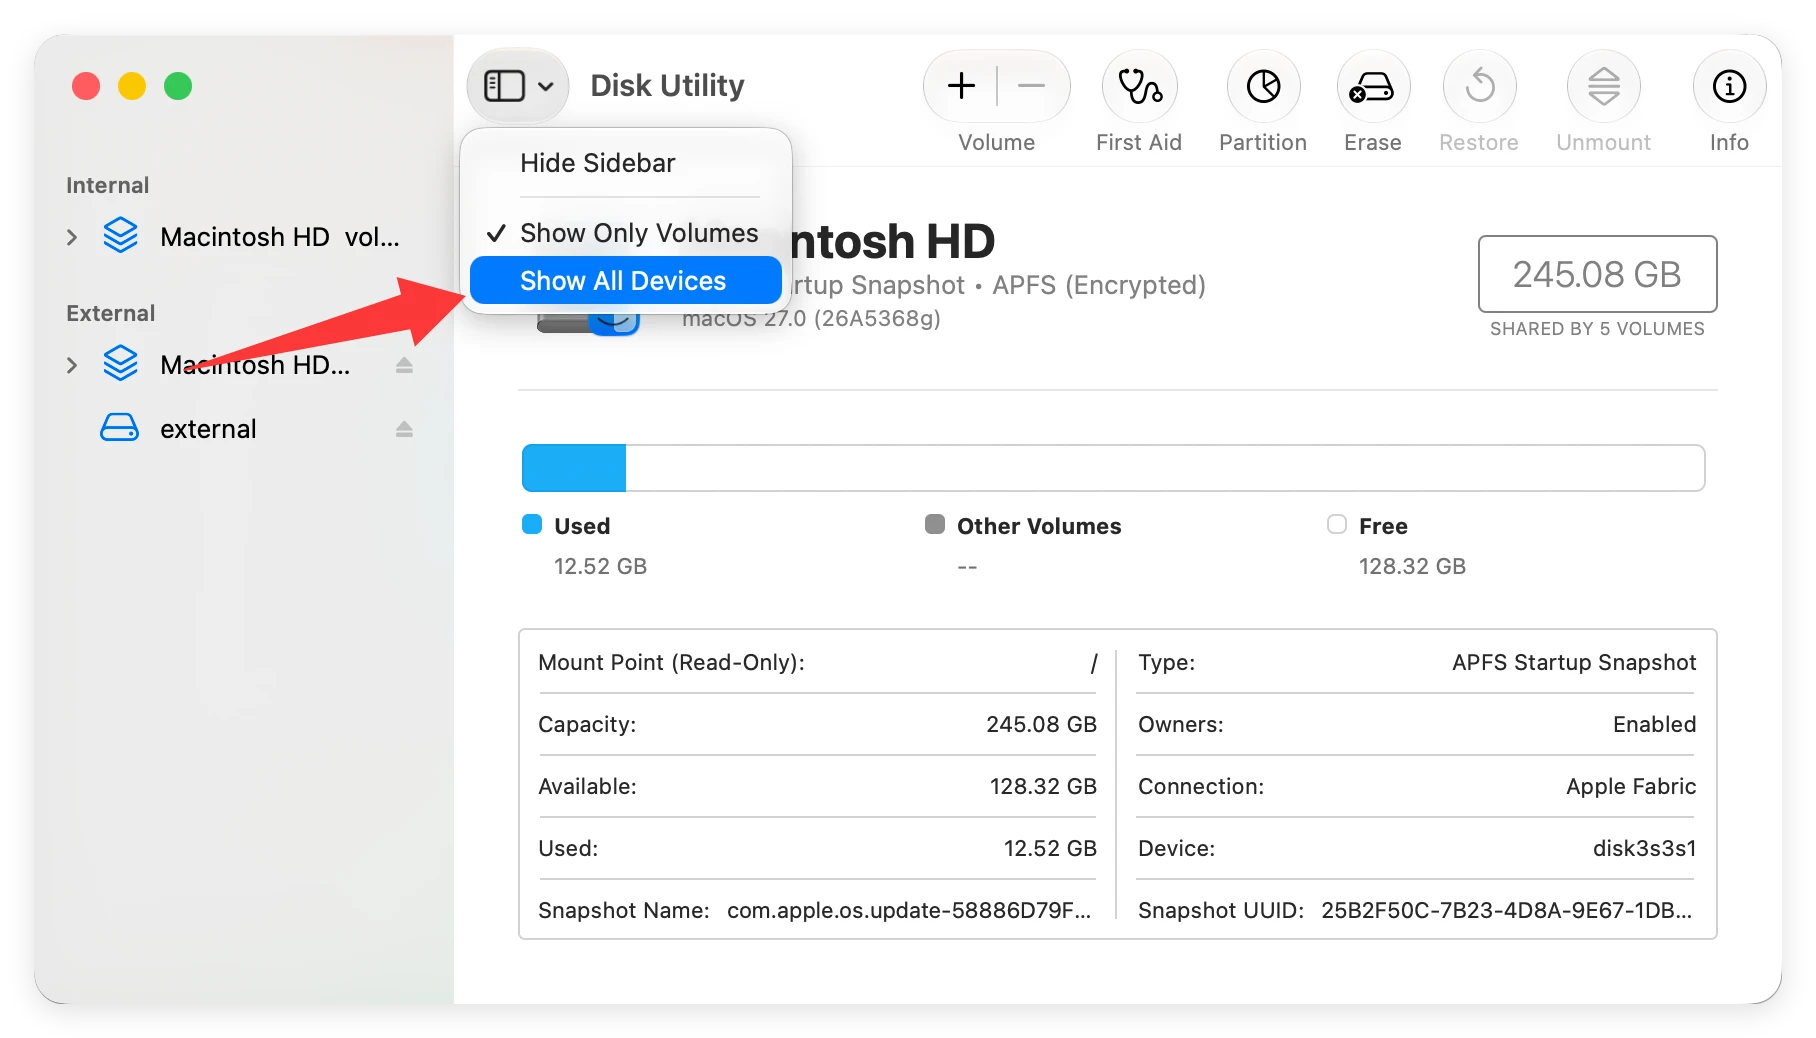Click the Erase toolbar label

pos(1372,142)
